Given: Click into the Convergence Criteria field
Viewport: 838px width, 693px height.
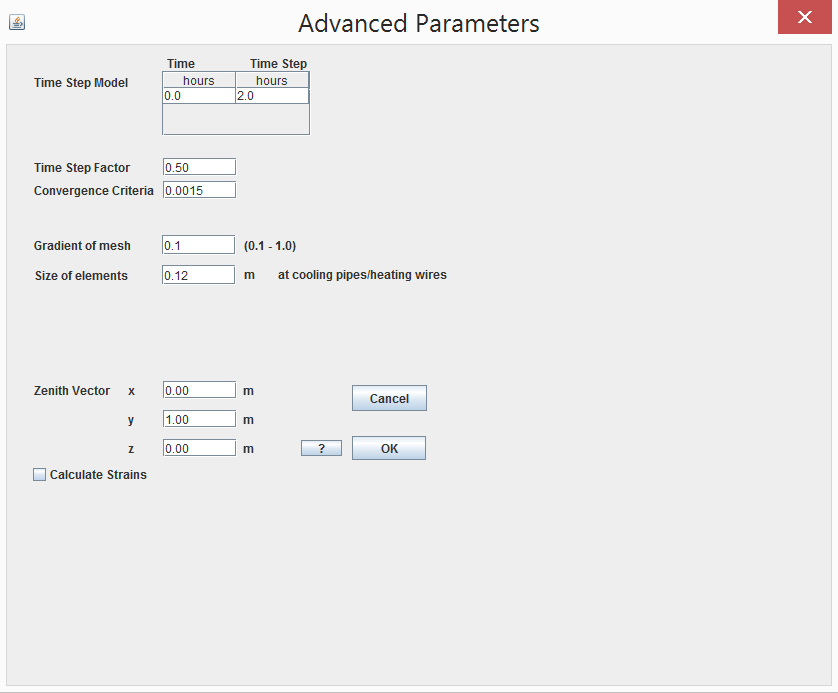Looking at the screenshot, I should pyautogui.click(x=199, y=190).
